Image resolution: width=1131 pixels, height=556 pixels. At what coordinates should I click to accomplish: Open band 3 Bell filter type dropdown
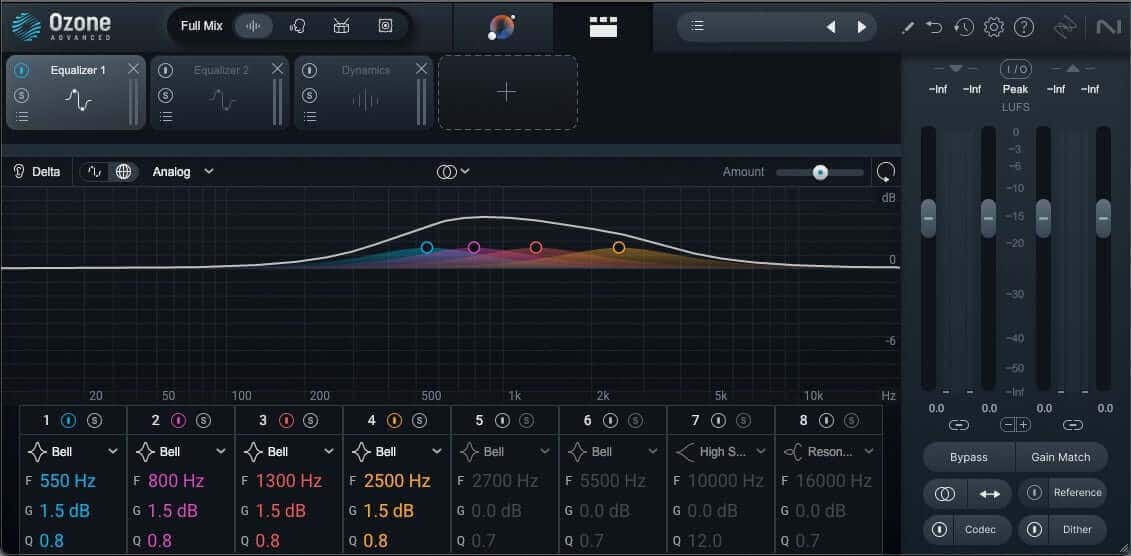[289, 452]
